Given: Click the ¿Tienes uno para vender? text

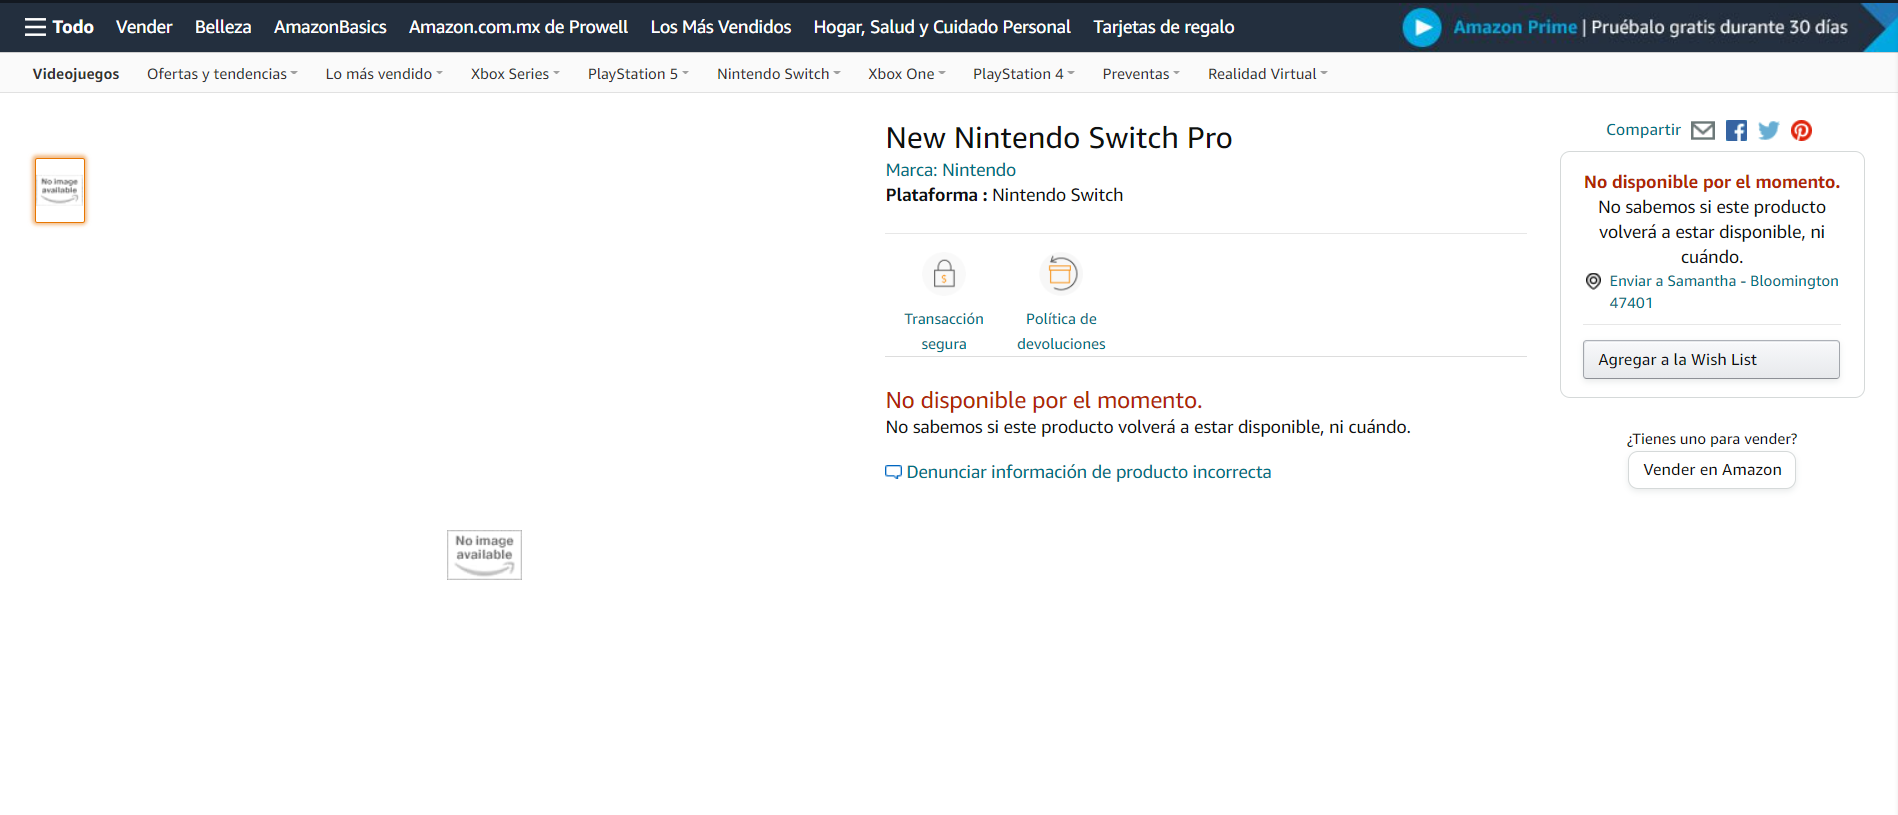Looking at the screenshot, I should 1712,439.
